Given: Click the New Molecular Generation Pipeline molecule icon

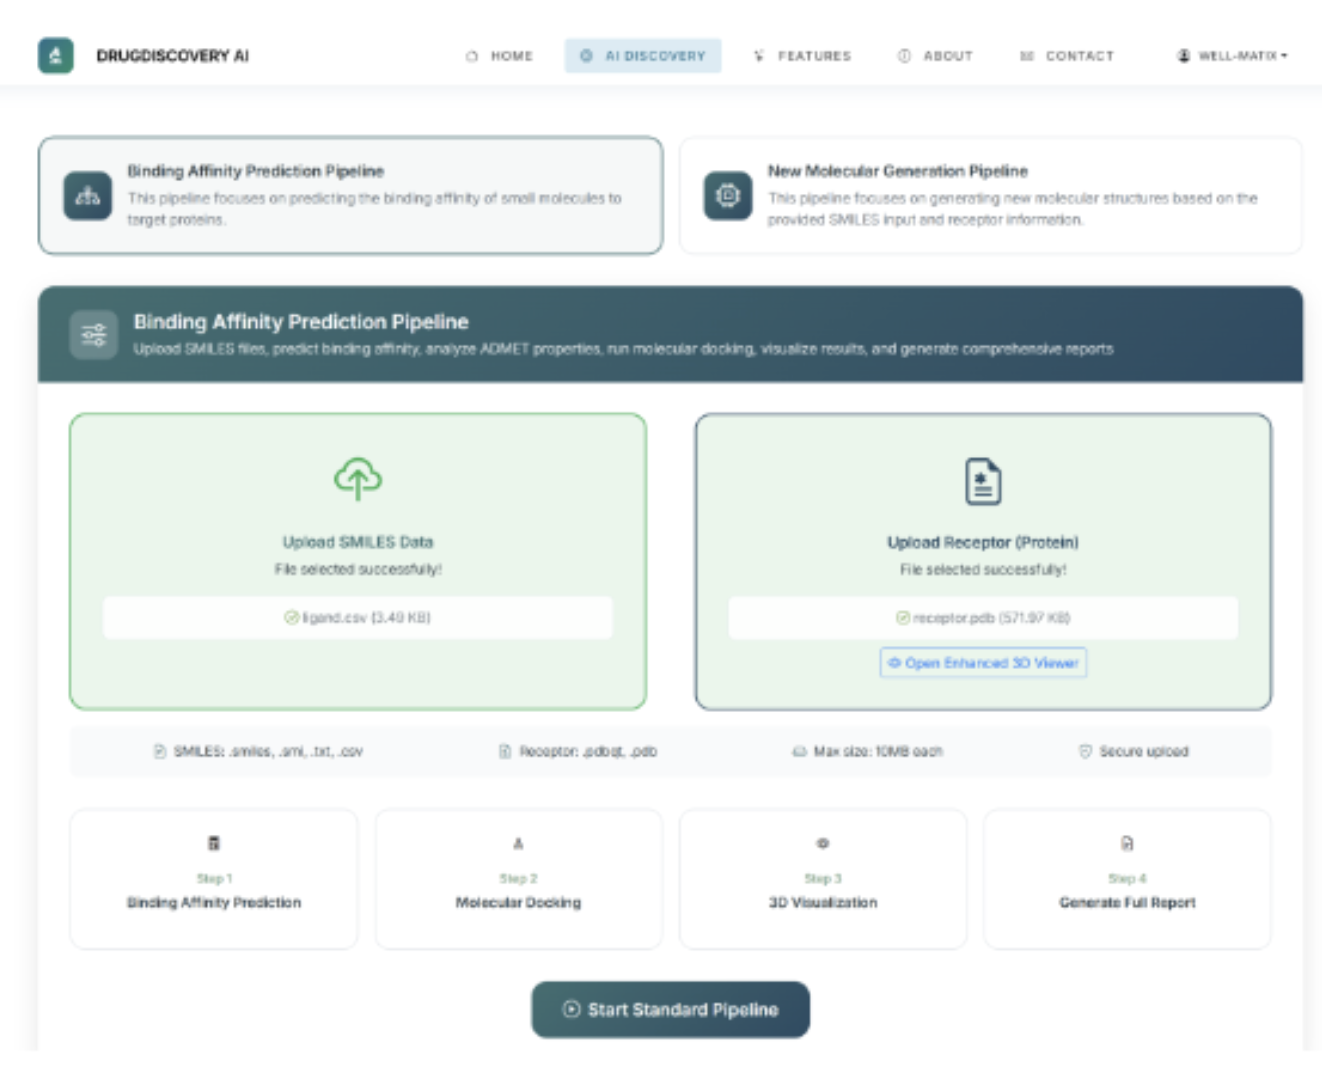Looking at the screenshot, I should [x=729, y=197].
